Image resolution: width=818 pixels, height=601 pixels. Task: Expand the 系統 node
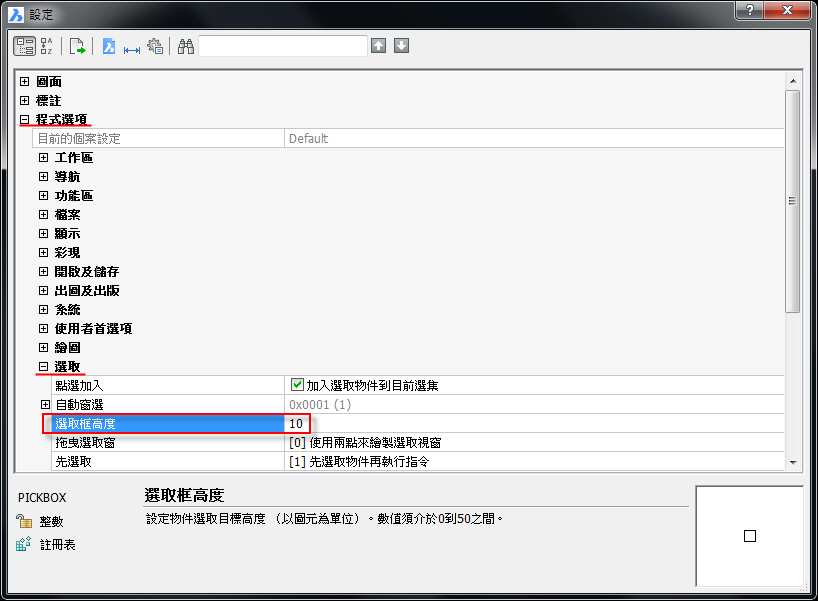43,309
